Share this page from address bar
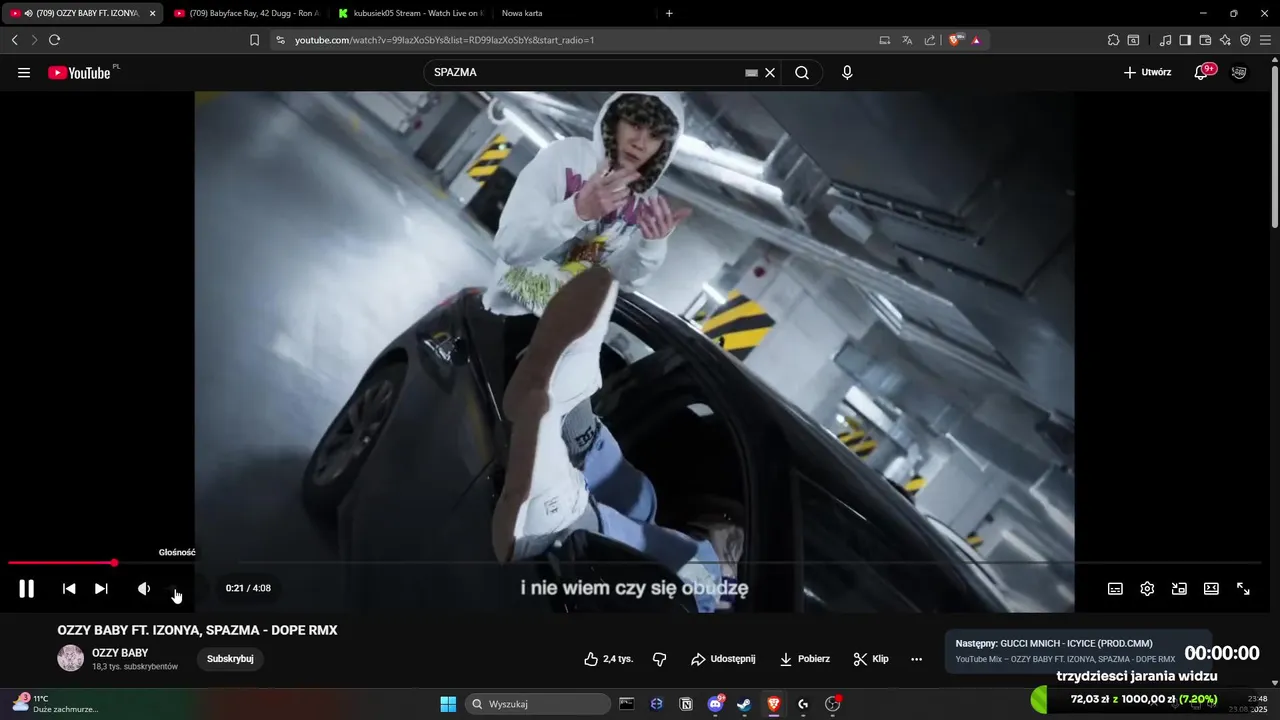1280x720 pixels. [x=930, y=40]
